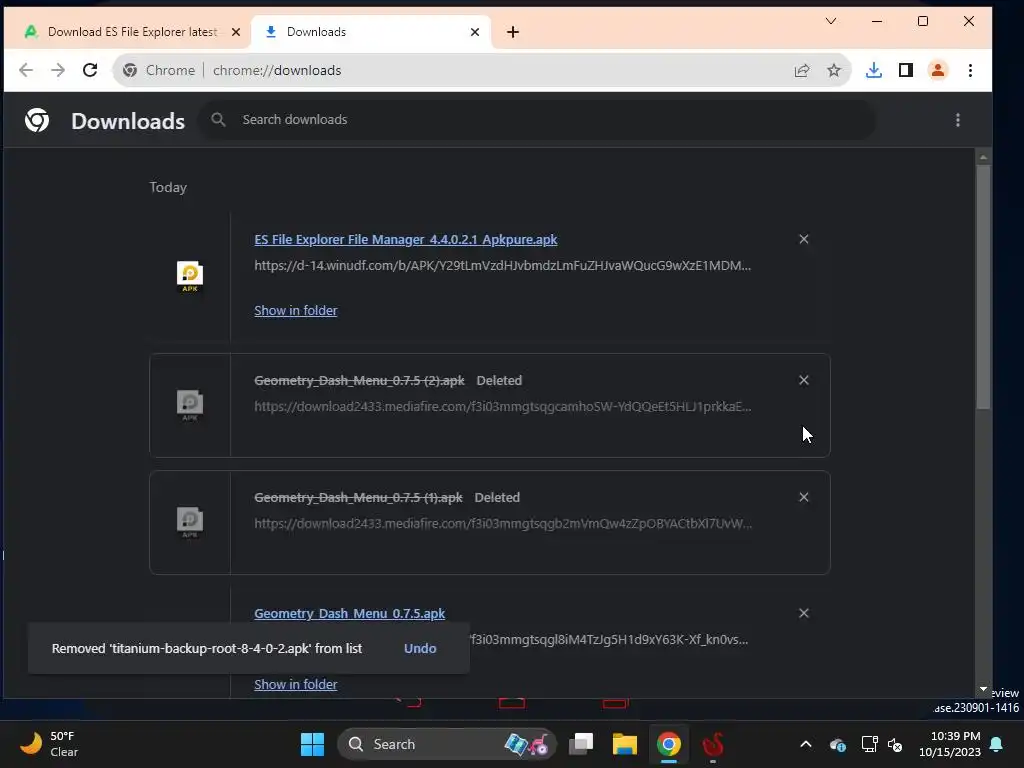
Task: Open Chrome's three-dot main menu
Action: tap(970, 71)
